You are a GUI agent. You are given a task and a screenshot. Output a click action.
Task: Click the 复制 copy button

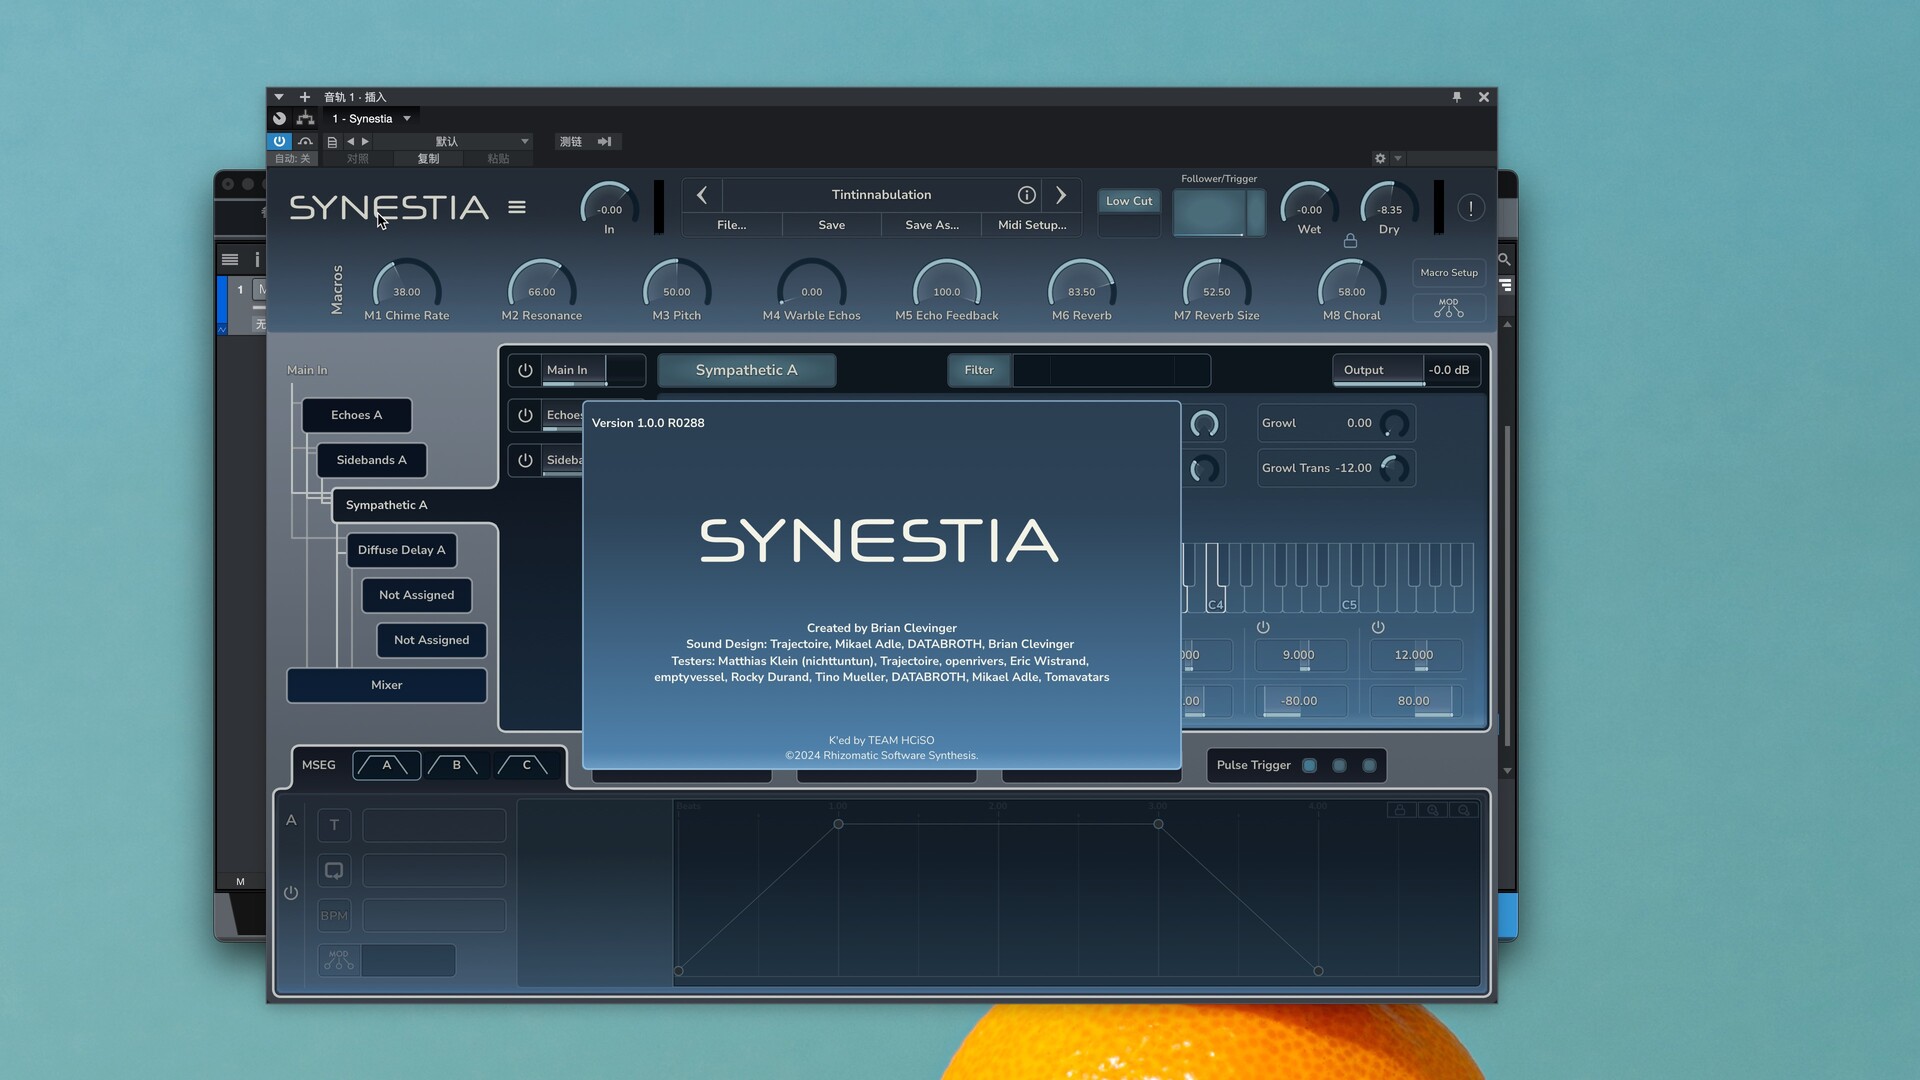click(428, 159)
